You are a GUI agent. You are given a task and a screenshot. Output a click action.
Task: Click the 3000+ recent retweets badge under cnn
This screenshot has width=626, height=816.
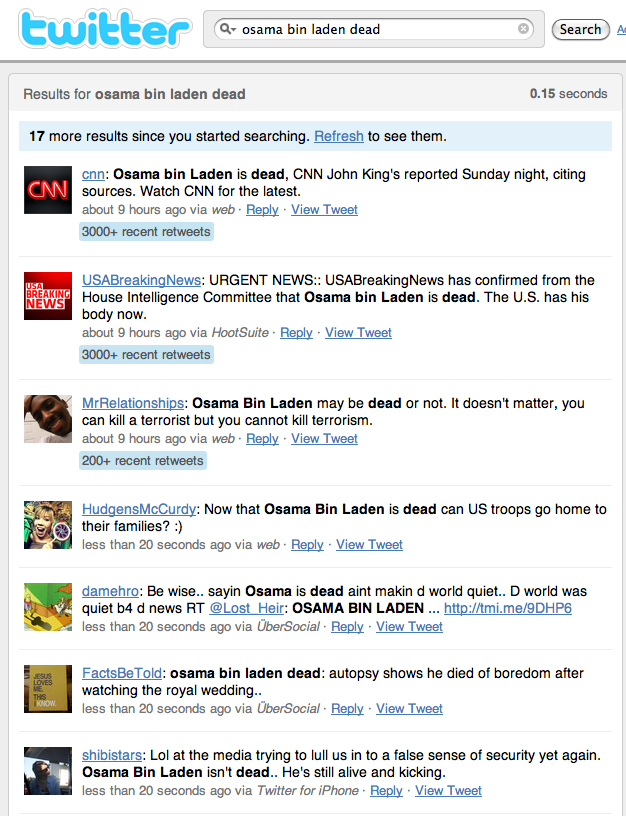point(146,232)
